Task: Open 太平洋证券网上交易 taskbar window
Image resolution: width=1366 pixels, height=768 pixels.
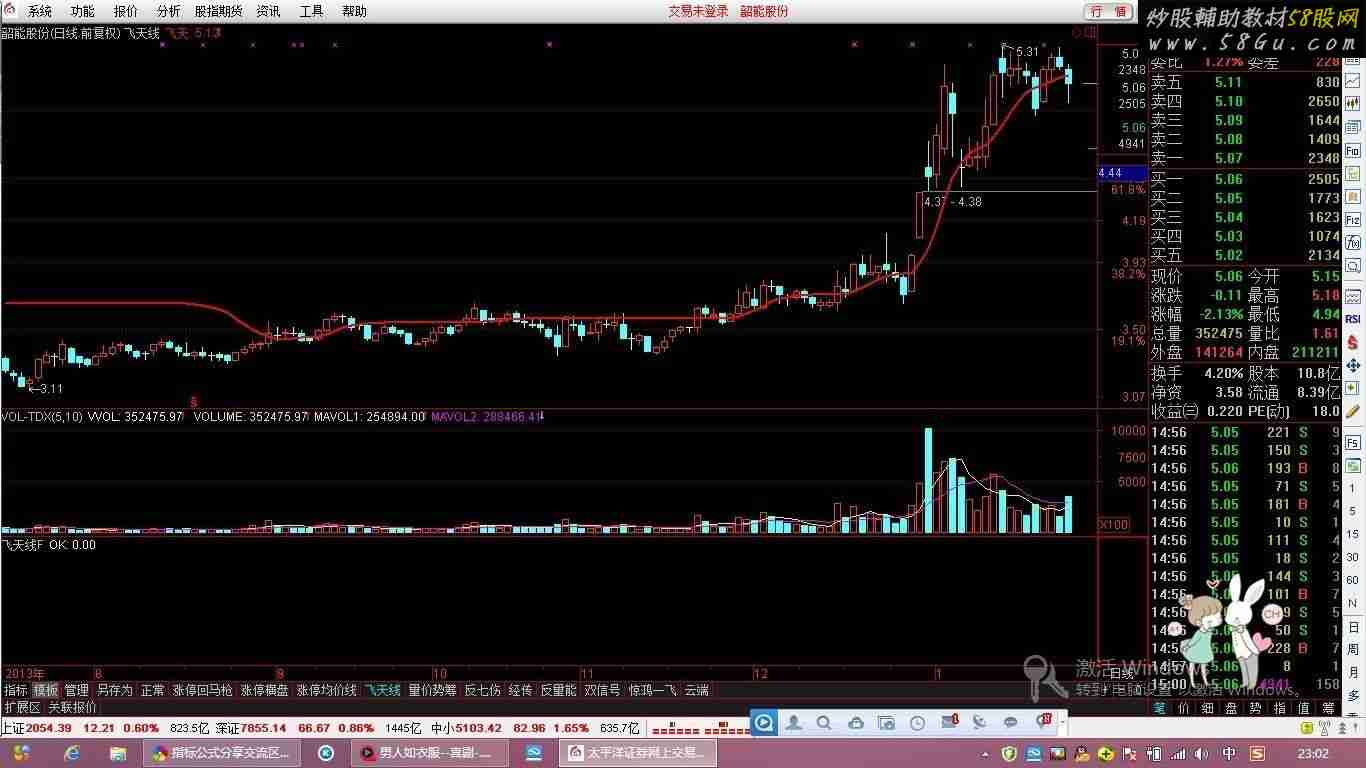Action: coord(638,753)
